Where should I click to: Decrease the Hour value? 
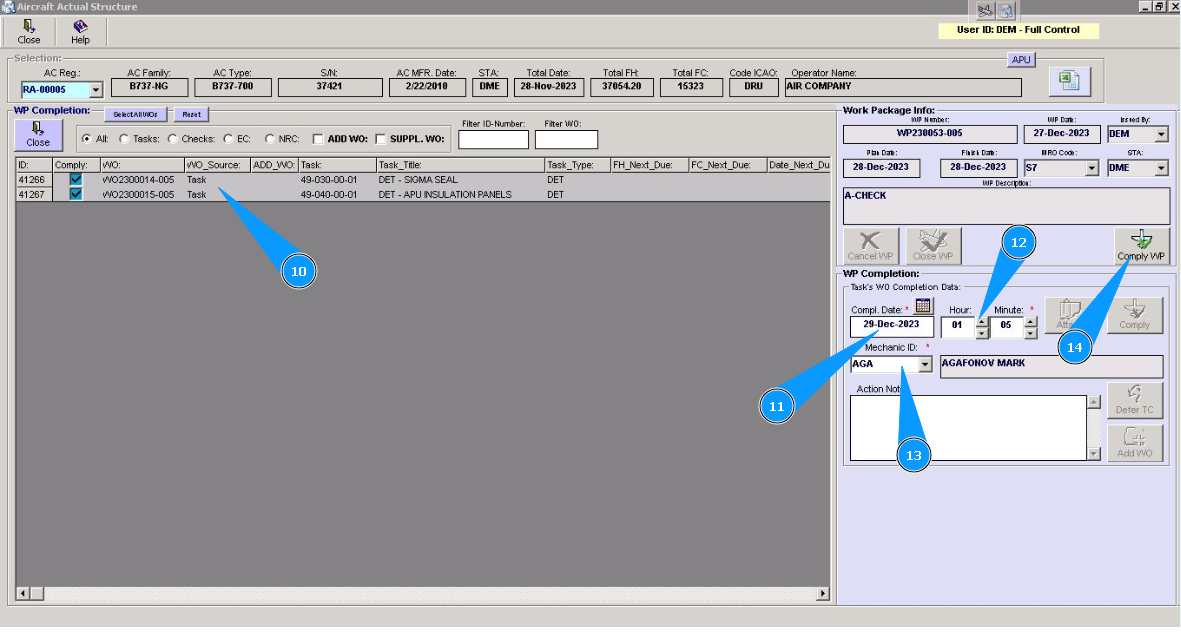981,332
